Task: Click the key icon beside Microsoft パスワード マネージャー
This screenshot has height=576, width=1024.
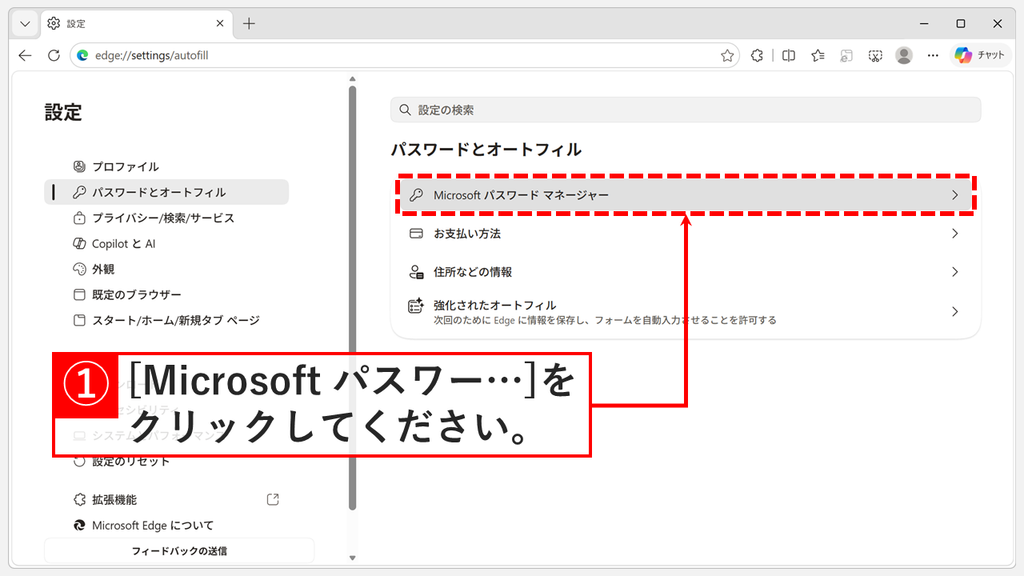Action: (x=416, y=195)
